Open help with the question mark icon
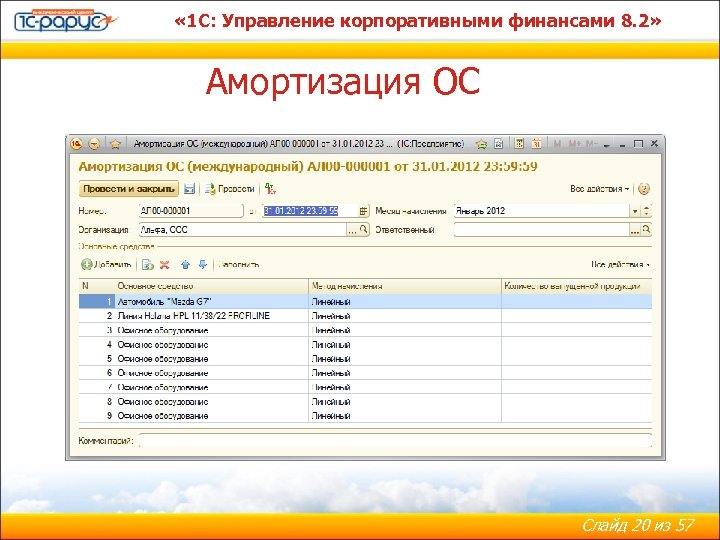Viewport: 720px width, 540px height. point(644,189)
